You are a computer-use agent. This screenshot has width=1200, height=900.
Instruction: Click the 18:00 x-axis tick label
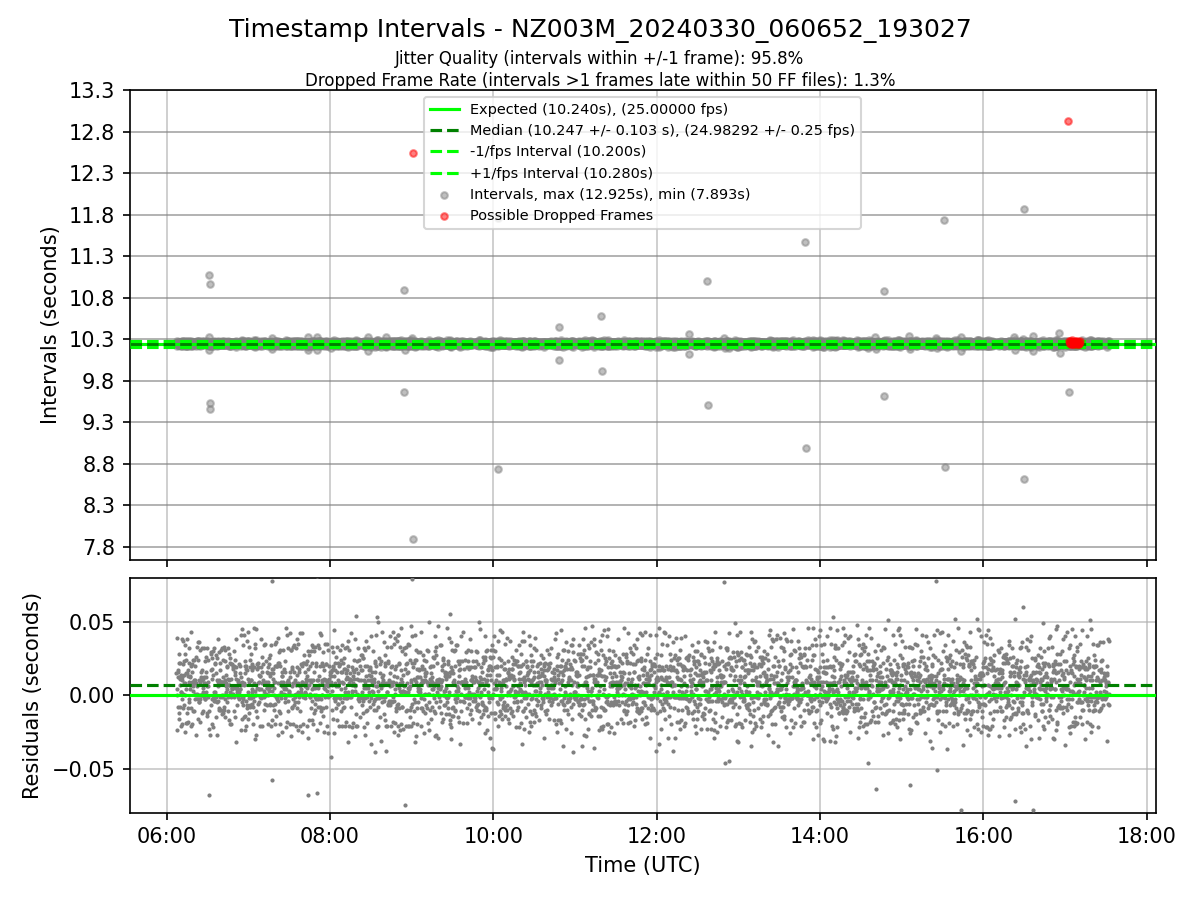click(1146, 834)
